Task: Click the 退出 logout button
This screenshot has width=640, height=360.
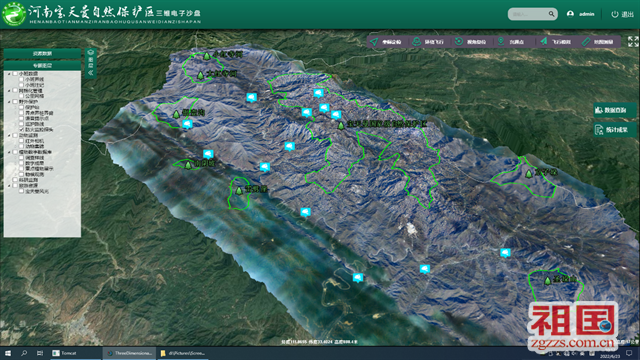Action: coord(623,14)
